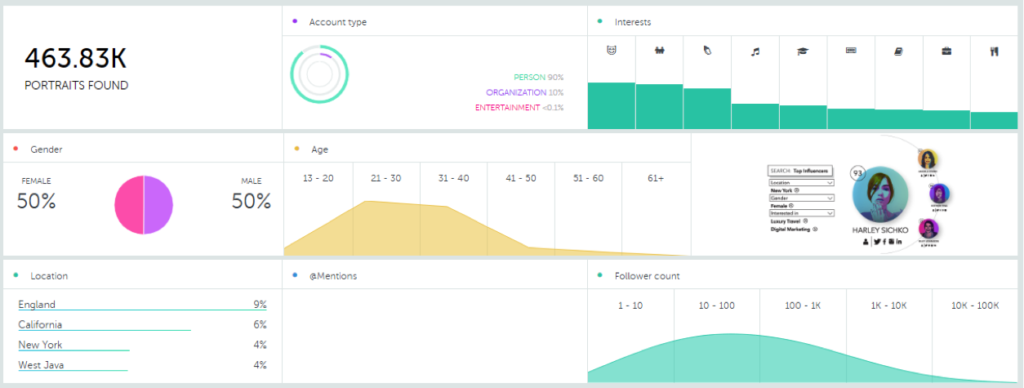Click the Gender panel title

coord(46,149)
